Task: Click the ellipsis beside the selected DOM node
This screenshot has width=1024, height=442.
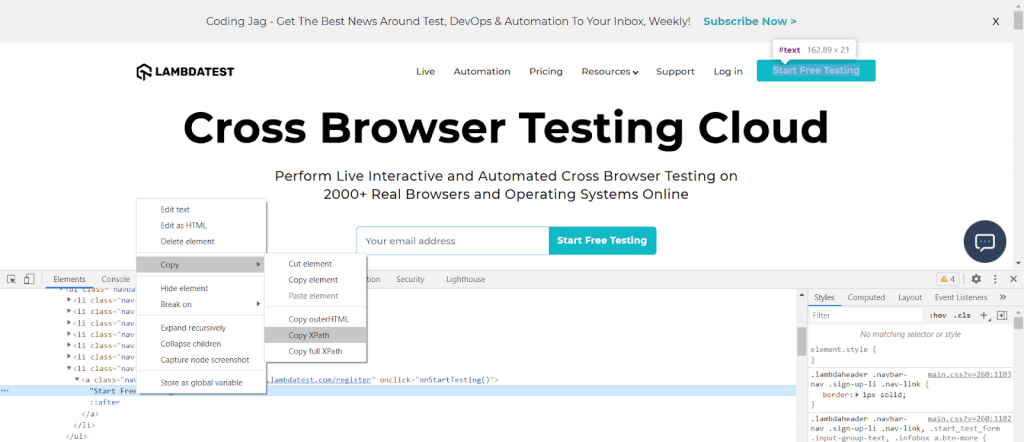Action: click(x=5, y=390)
